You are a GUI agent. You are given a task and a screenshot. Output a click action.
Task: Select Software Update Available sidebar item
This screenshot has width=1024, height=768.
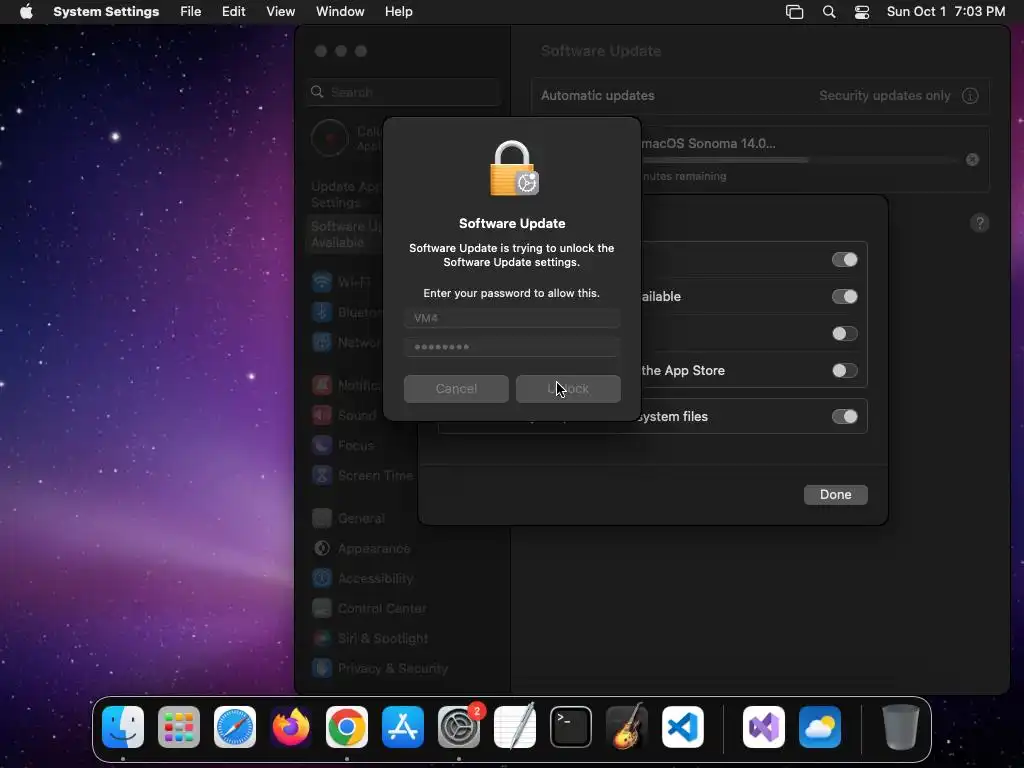point(346,234)
